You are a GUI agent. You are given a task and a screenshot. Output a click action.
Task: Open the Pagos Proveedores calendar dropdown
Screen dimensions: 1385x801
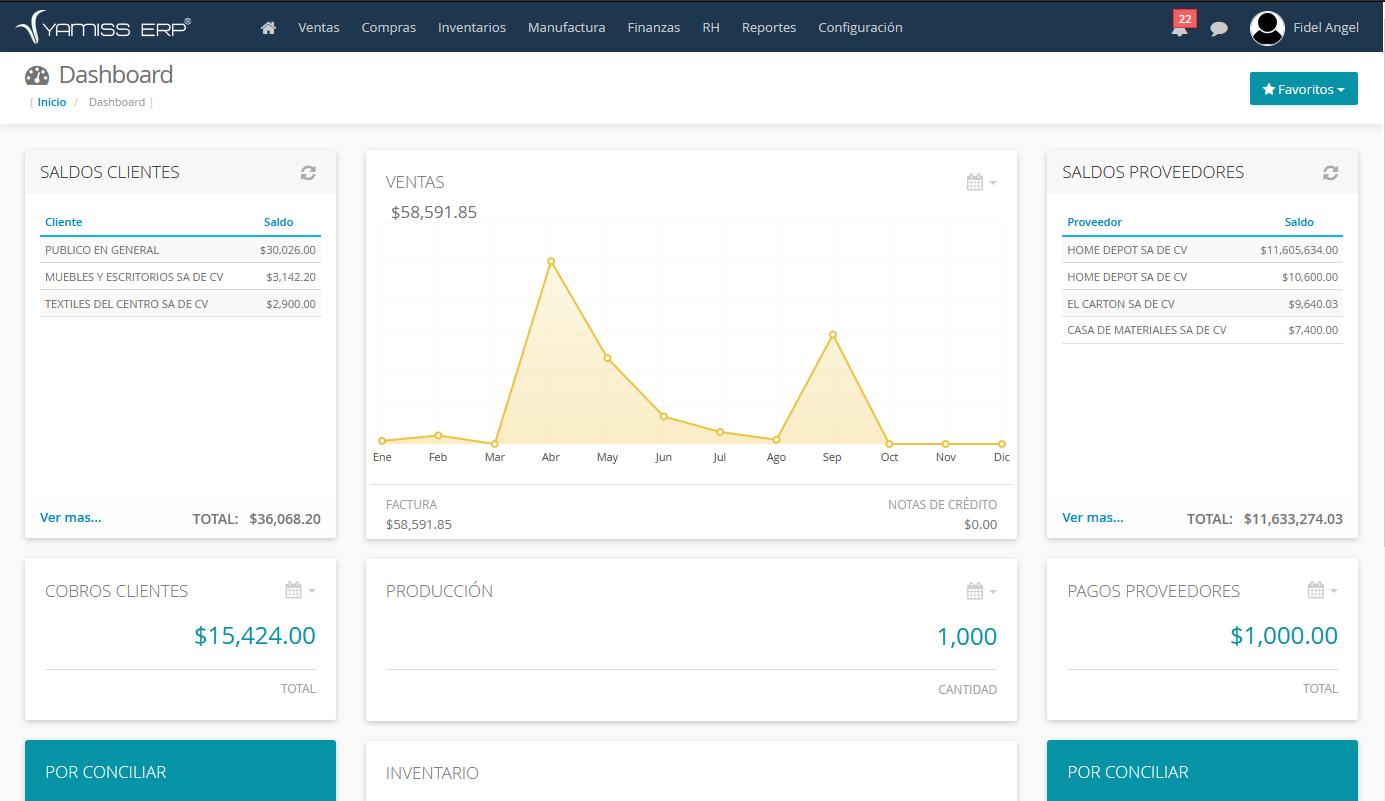click(x=1322, y=591)
